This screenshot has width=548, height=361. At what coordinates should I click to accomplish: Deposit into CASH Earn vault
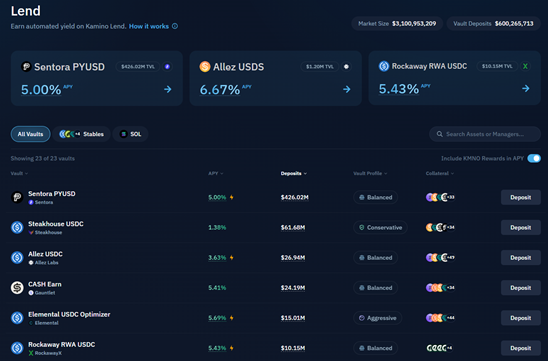coord(521,288)
